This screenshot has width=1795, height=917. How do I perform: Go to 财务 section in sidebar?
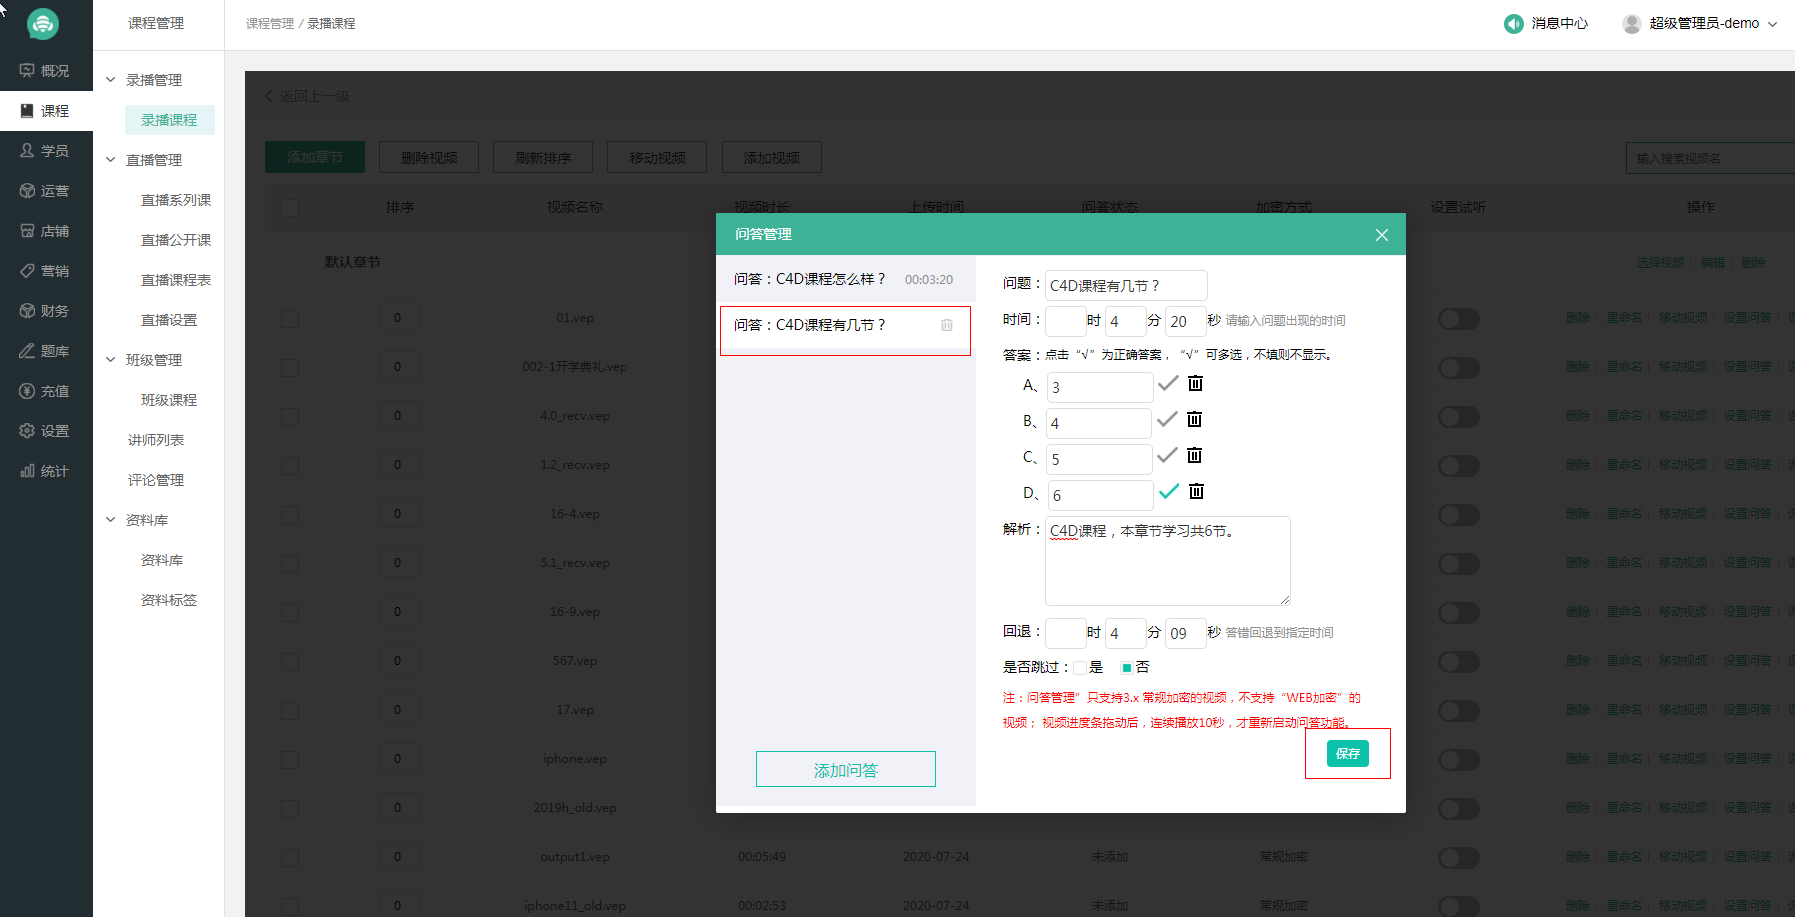pyautogui.click(x=45, y=311)
